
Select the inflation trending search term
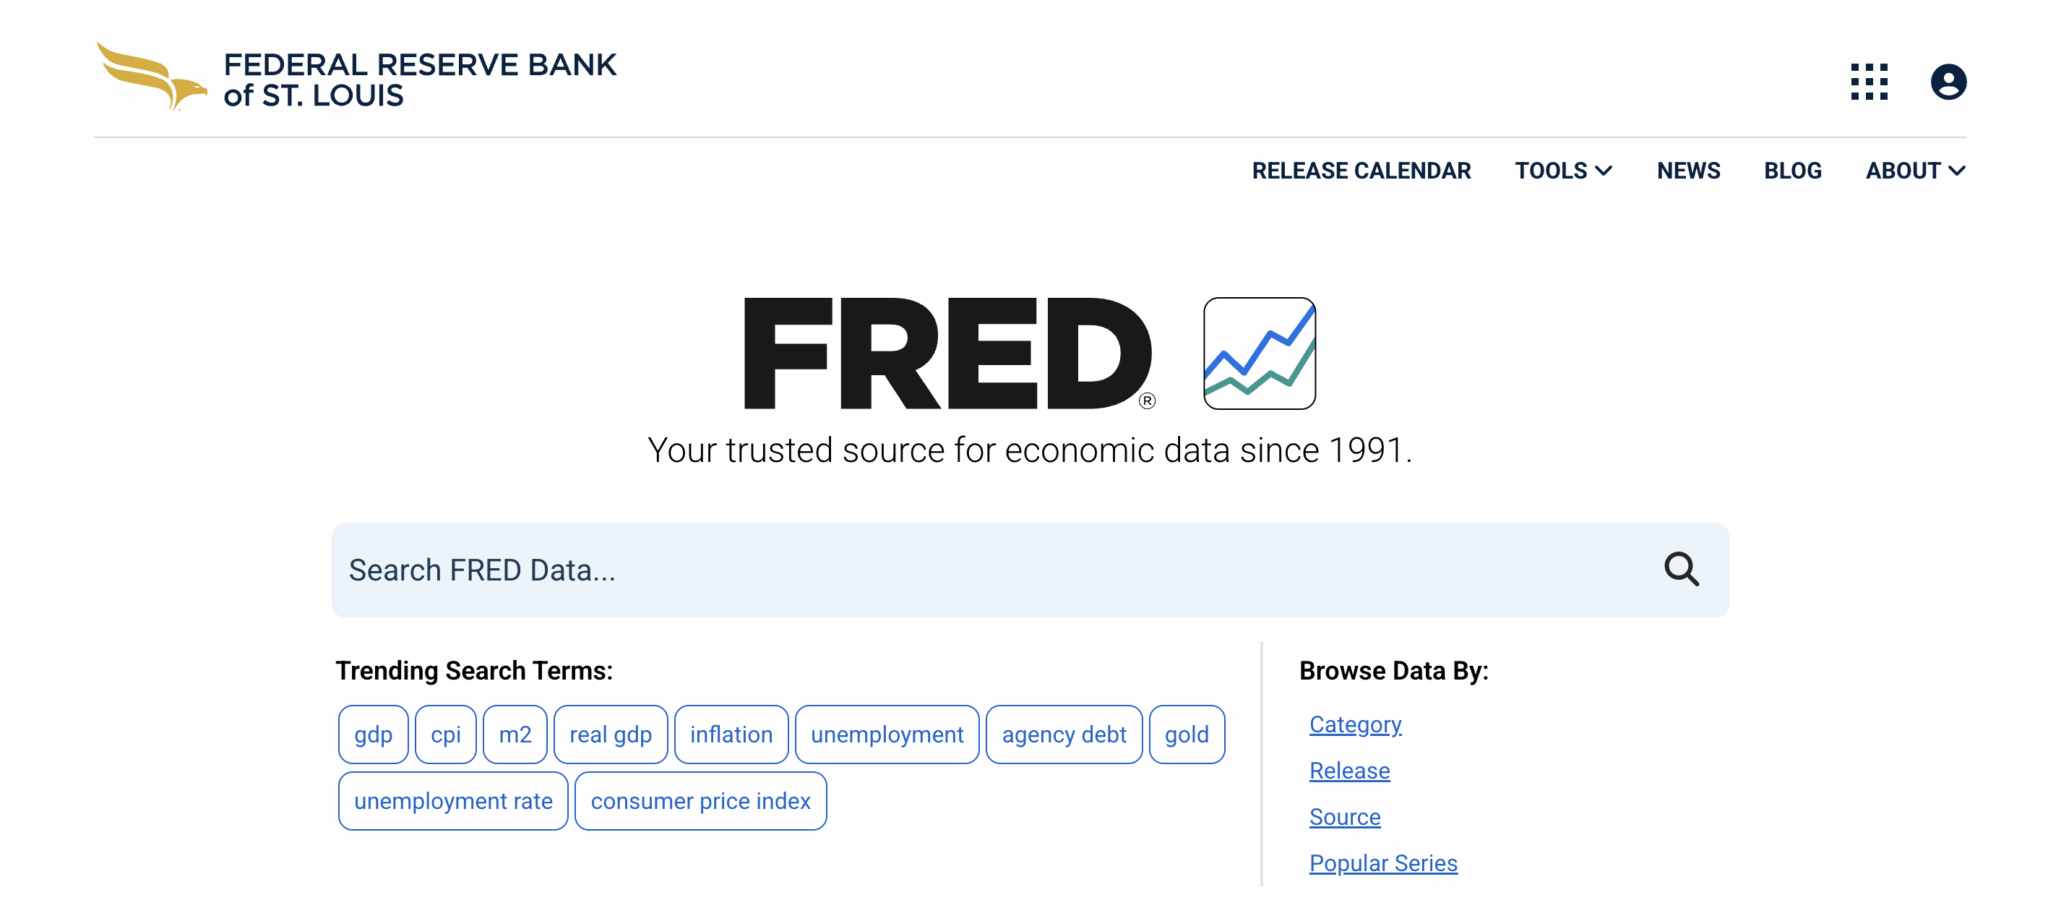(731, 734)
